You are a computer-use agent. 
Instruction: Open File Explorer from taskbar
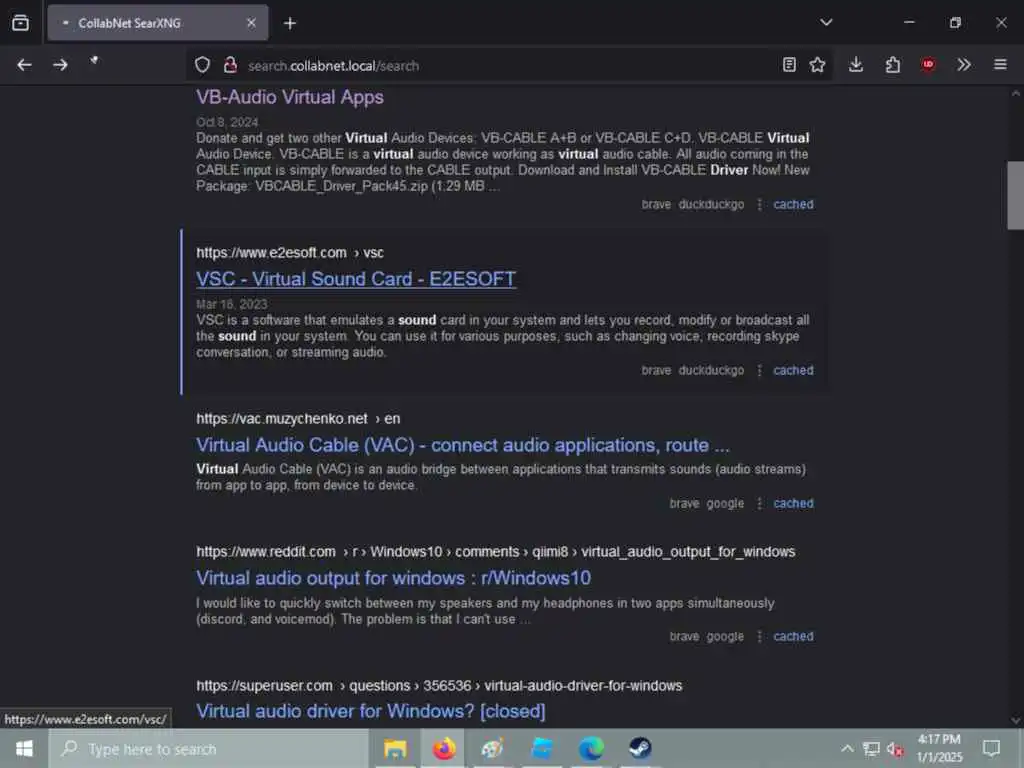(x=395, y=748)
